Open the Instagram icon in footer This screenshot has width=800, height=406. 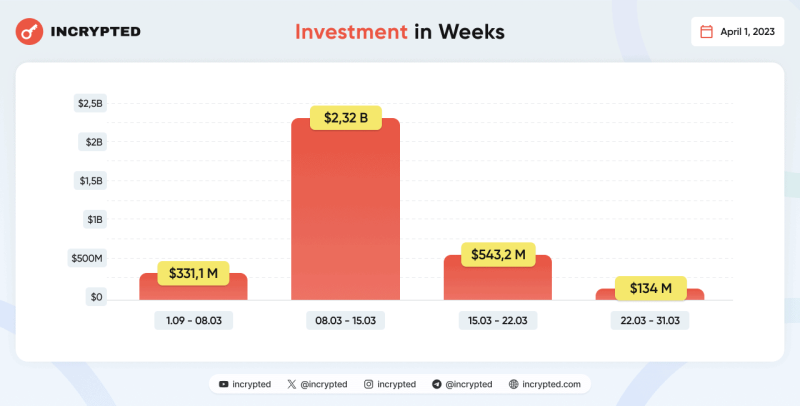[368, 384]
